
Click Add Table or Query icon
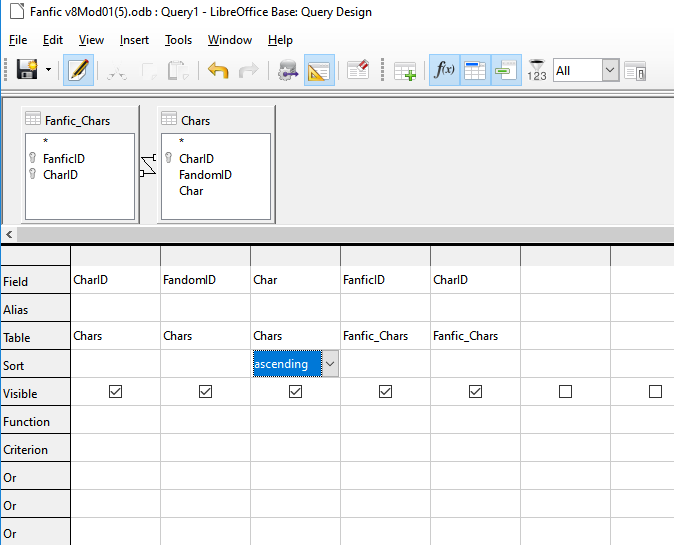coord(404,71)
